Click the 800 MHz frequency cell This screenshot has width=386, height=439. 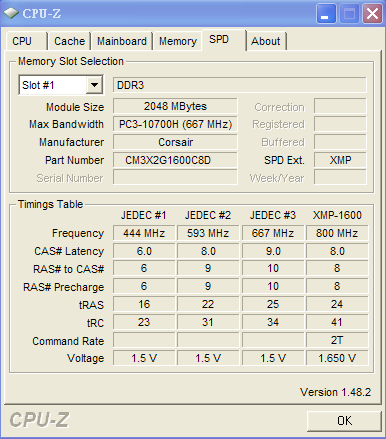[337, 233]
